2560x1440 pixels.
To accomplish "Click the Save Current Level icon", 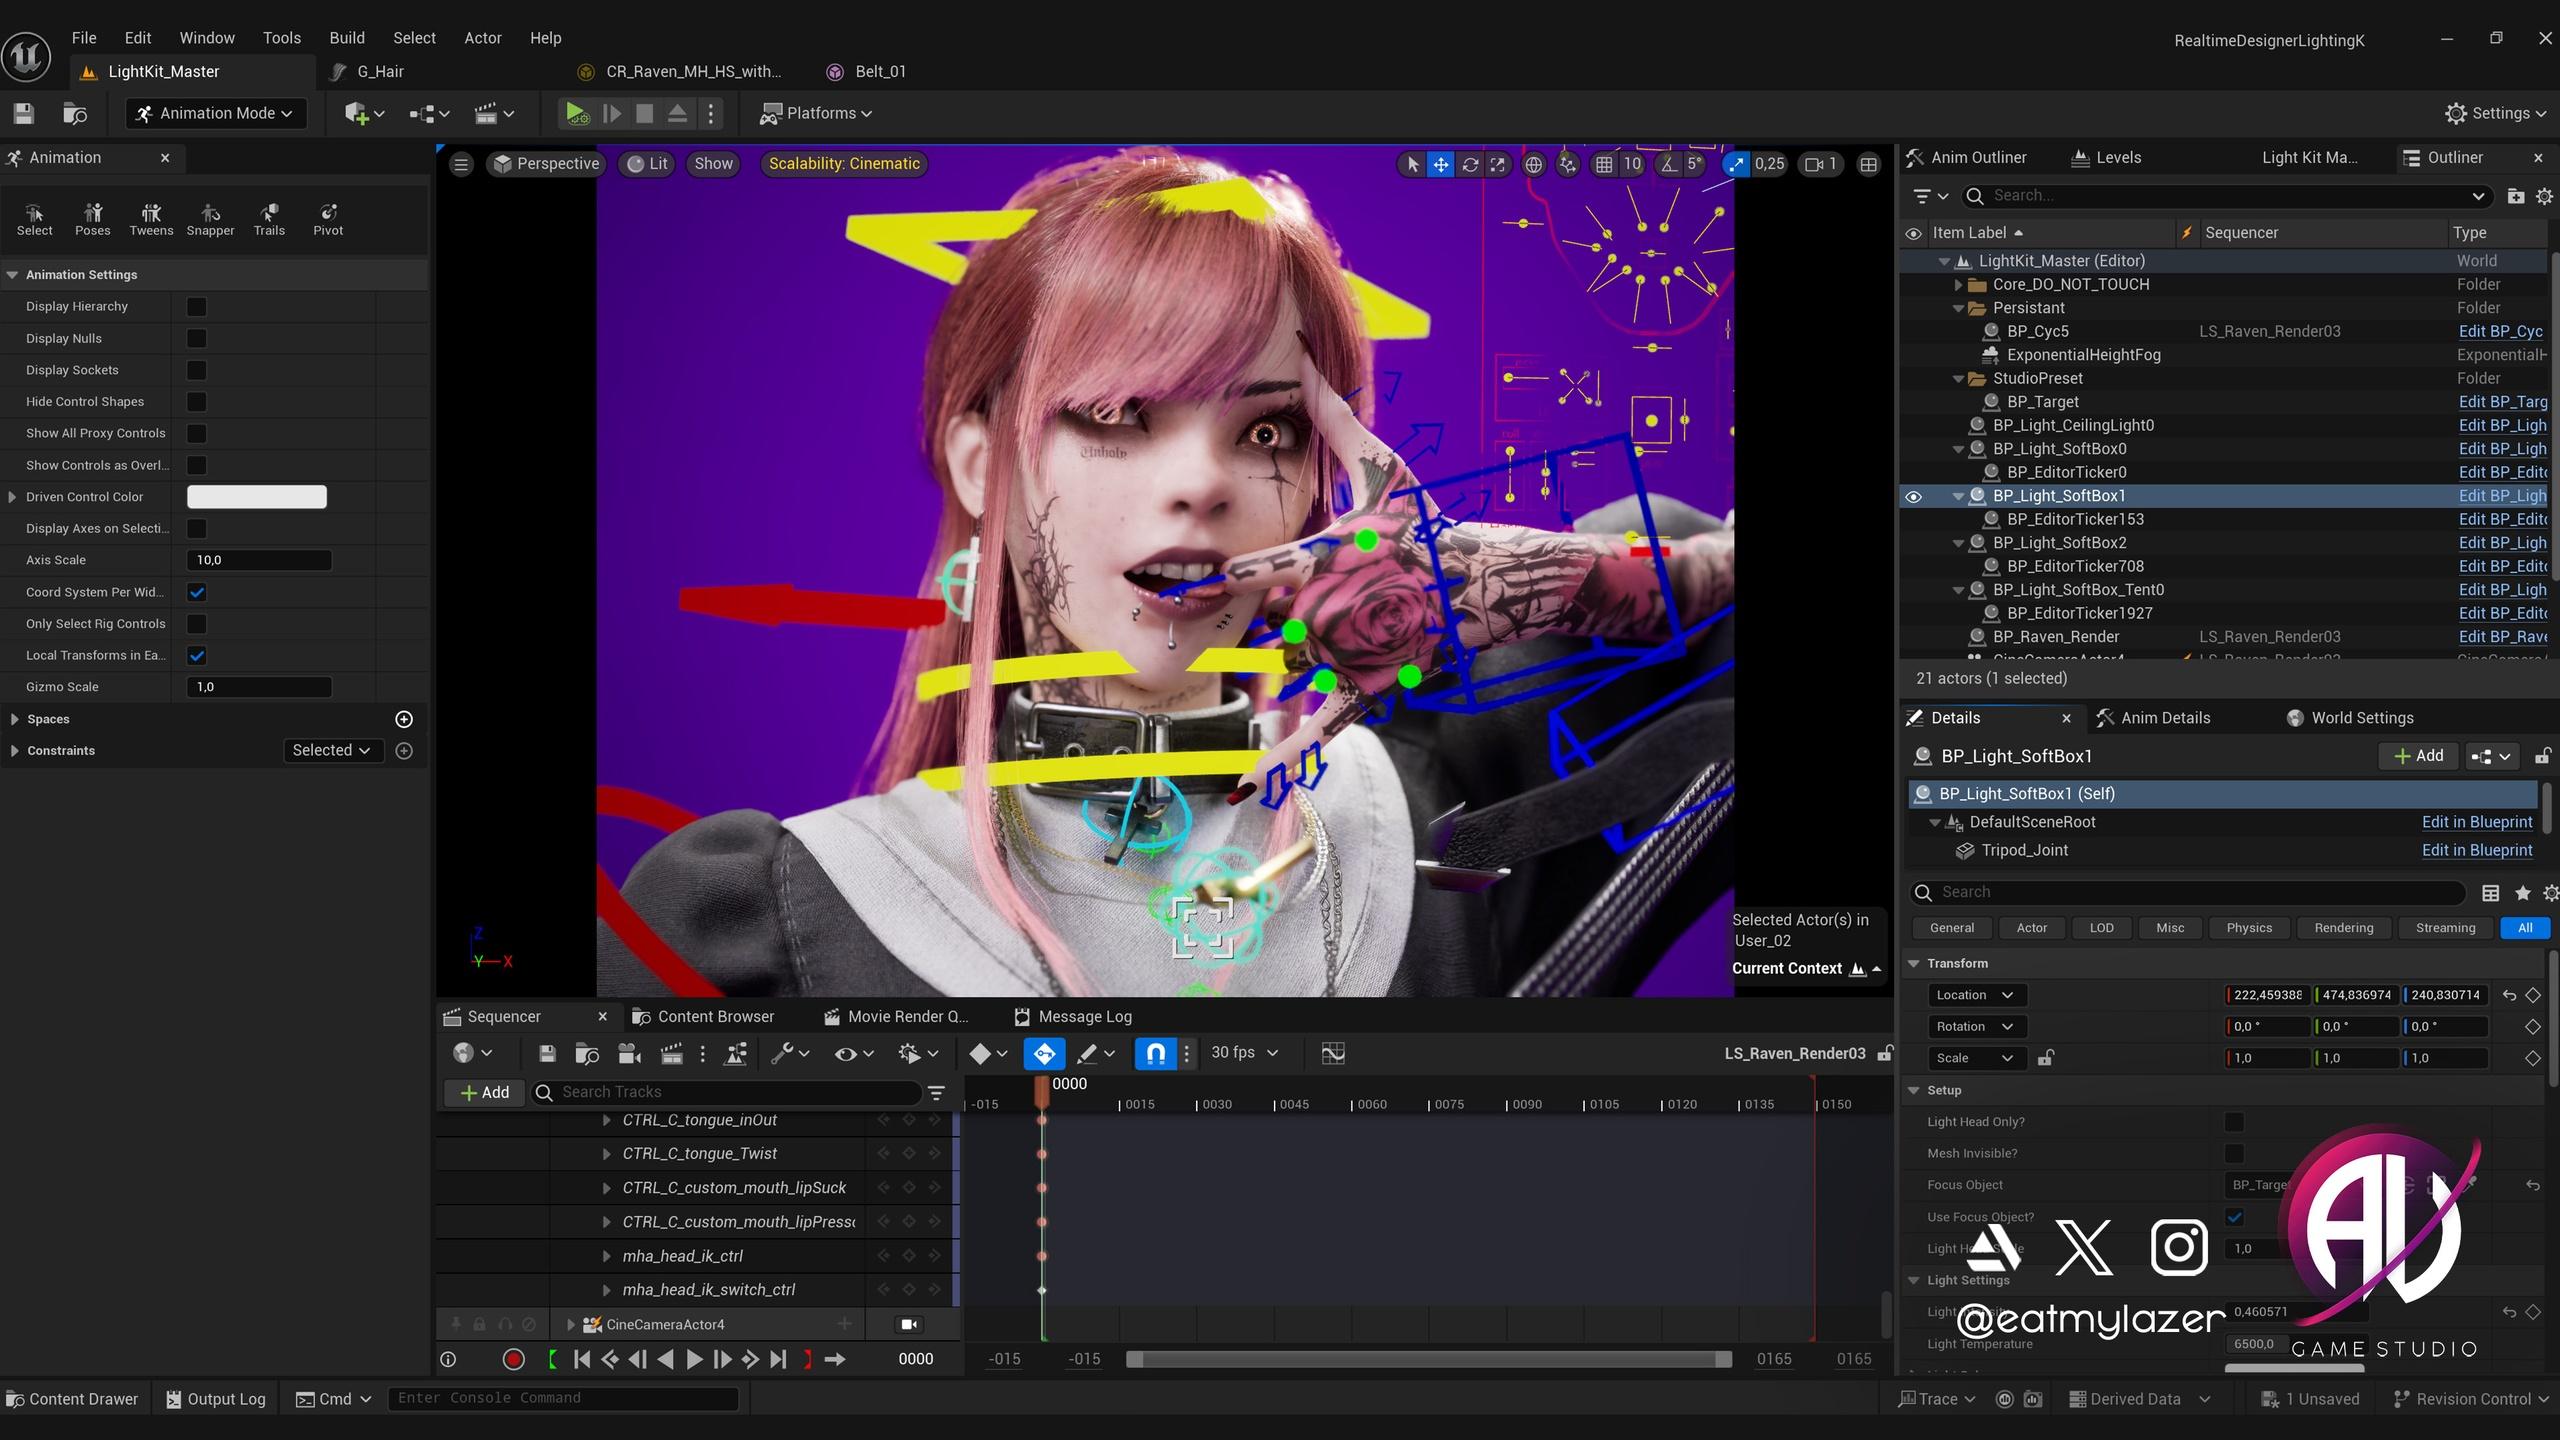I will click(x=24, y=114).
